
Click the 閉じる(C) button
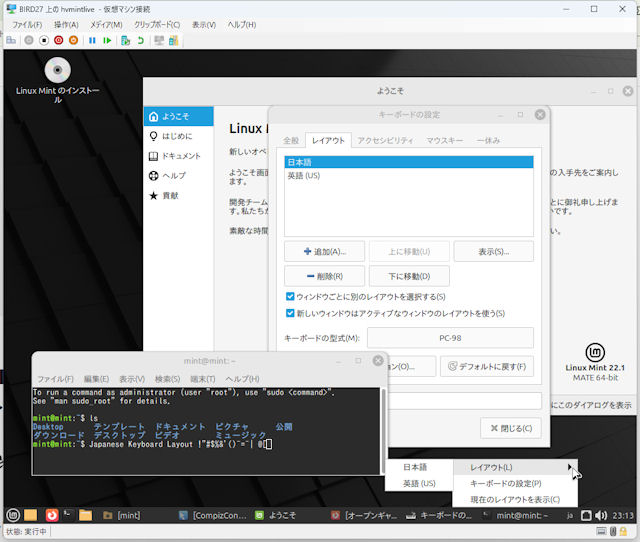point(511,428)
